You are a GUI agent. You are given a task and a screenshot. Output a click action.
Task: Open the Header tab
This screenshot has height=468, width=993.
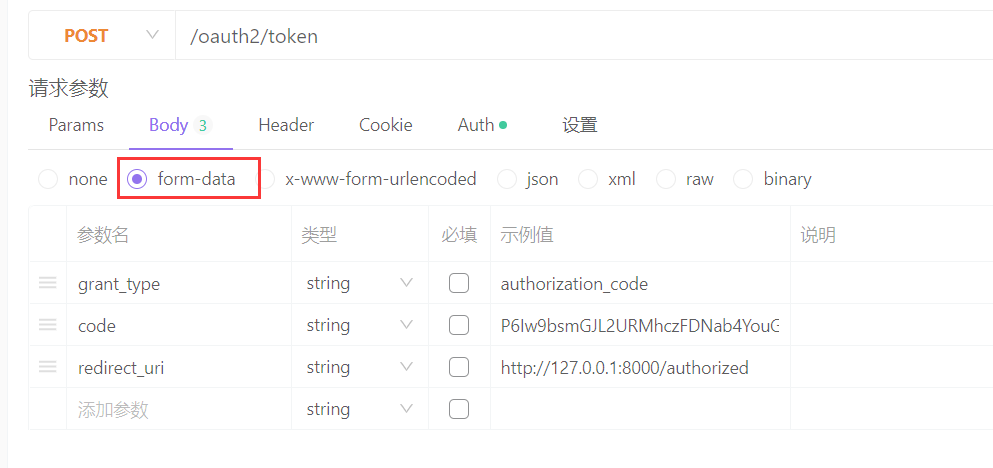coord(286,125)
